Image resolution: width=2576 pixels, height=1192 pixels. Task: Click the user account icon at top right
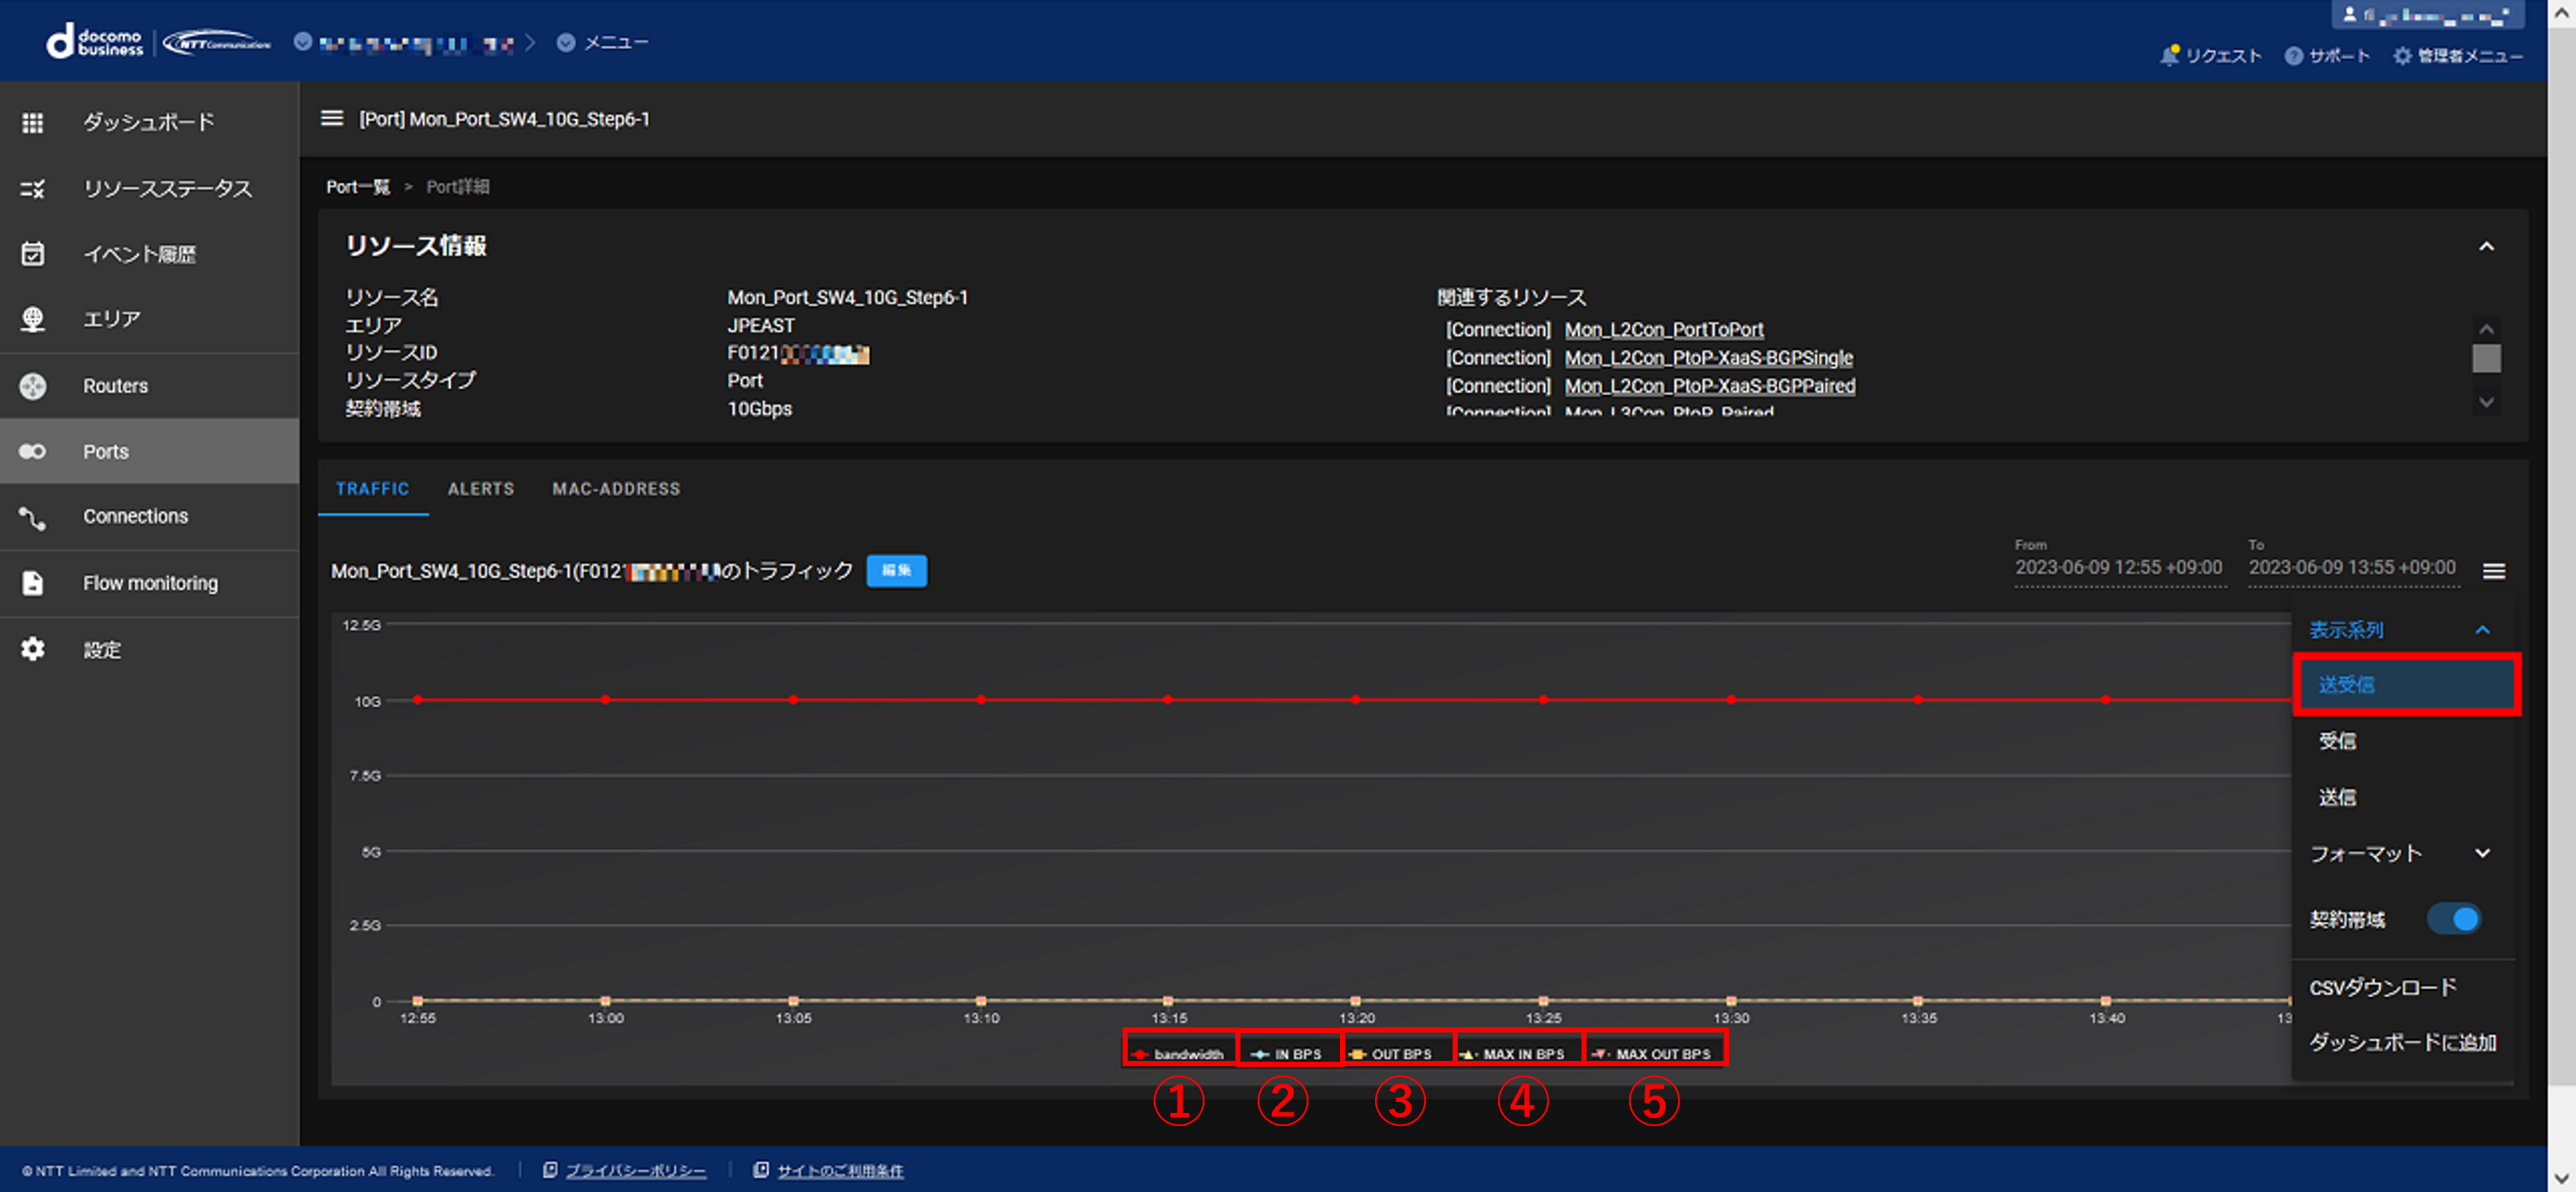2351,15
